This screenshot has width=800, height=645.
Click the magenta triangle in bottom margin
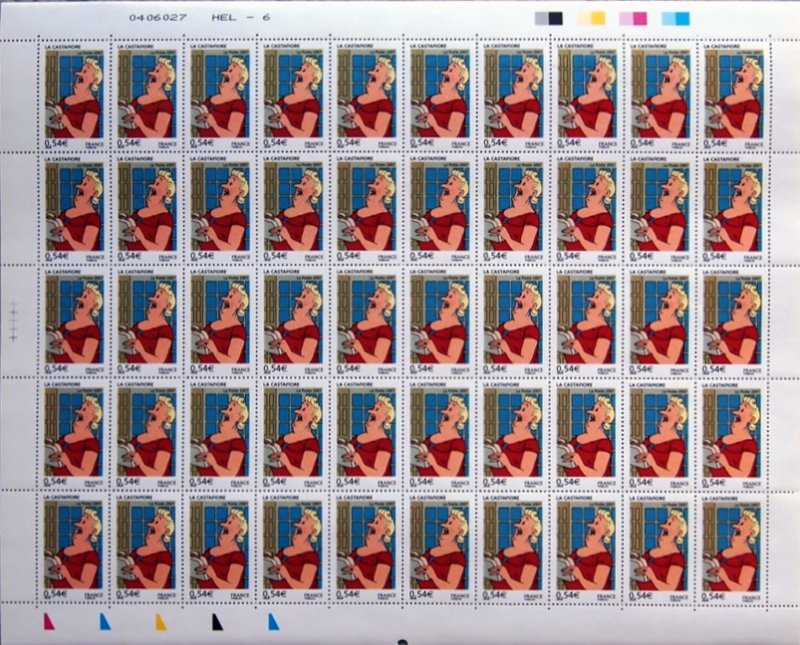(46, 622)
